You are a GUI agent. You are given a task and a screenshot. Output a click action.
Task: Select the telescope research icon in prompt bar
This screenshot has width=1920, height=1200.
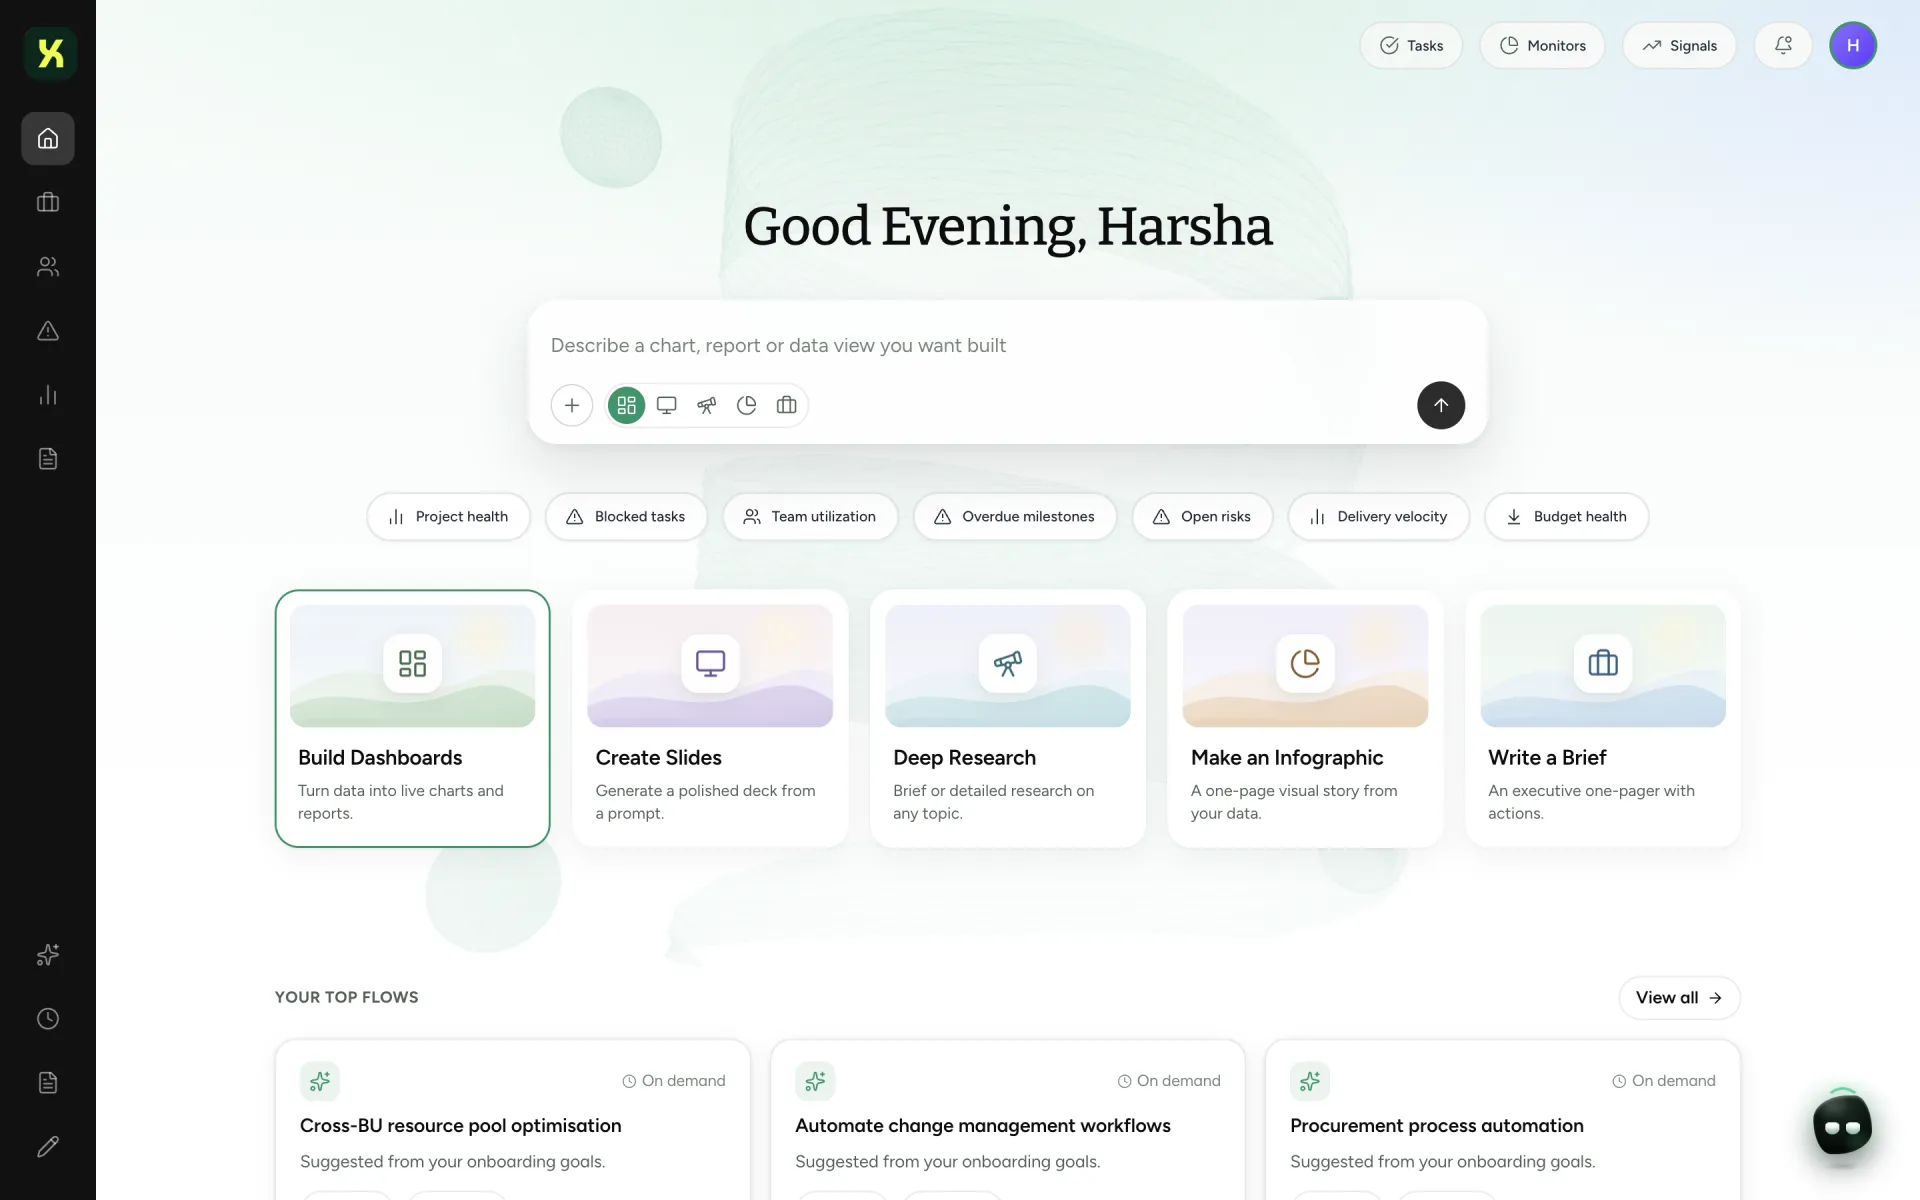707,405
